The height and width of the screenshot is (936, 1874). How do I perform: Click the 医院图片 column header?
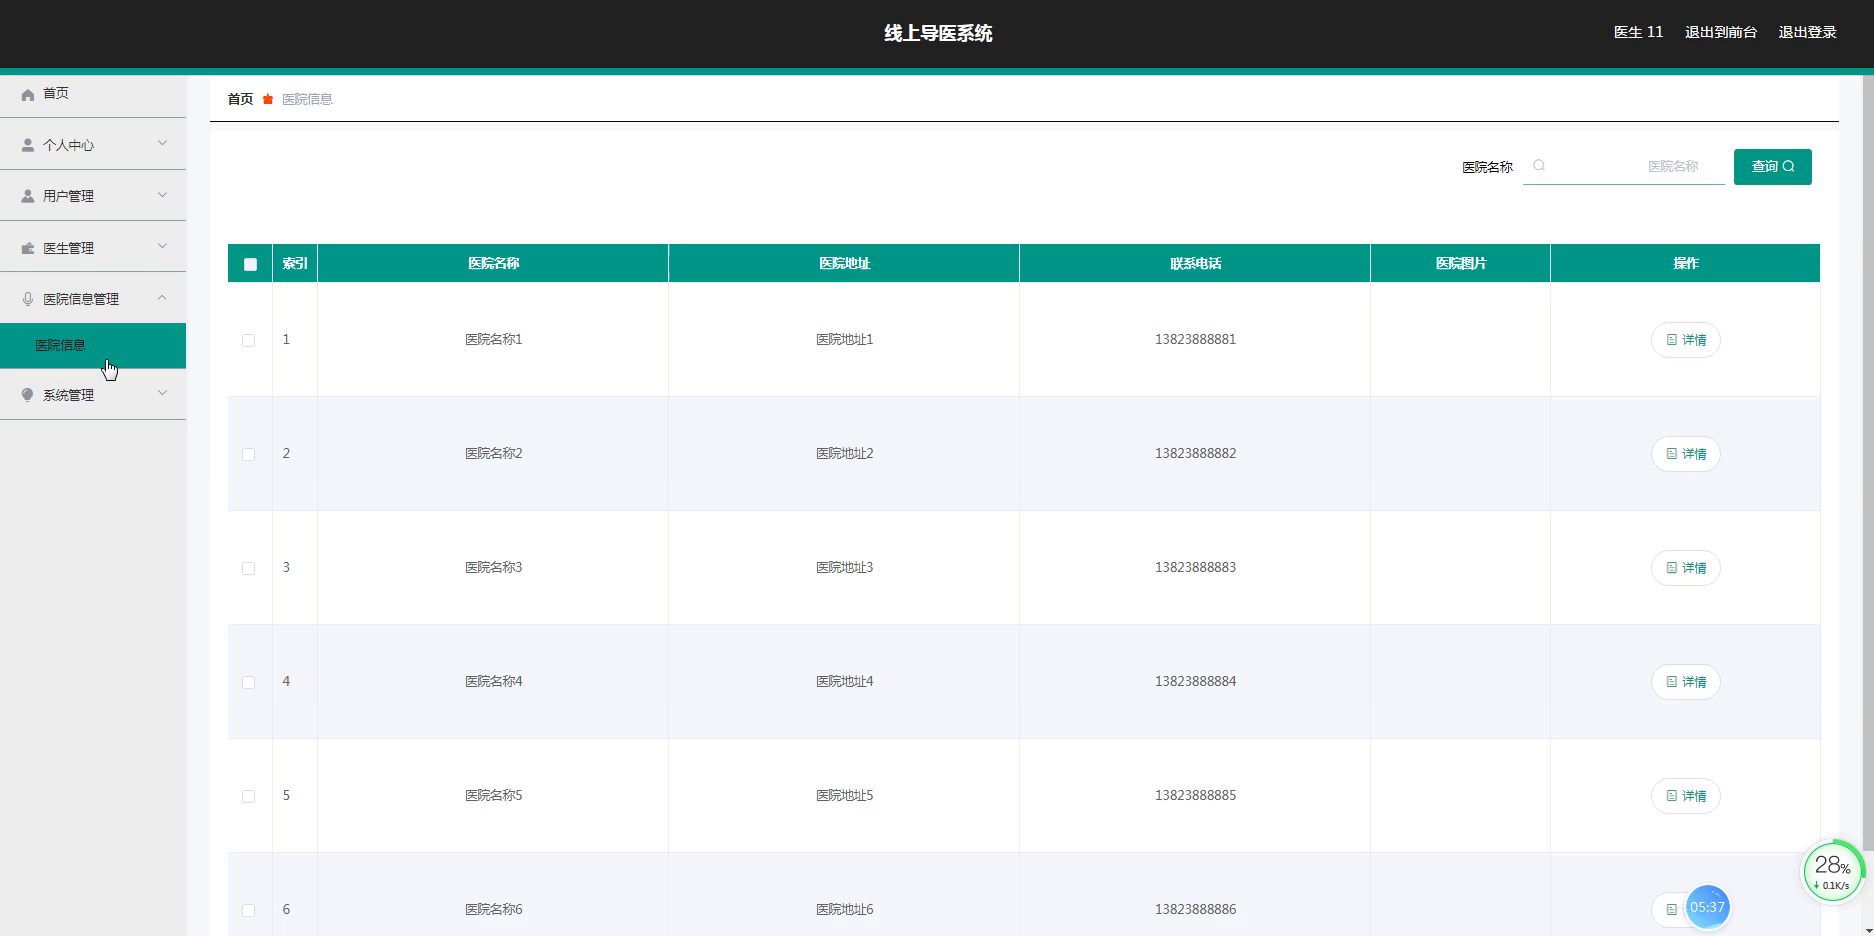[1460, 263]
